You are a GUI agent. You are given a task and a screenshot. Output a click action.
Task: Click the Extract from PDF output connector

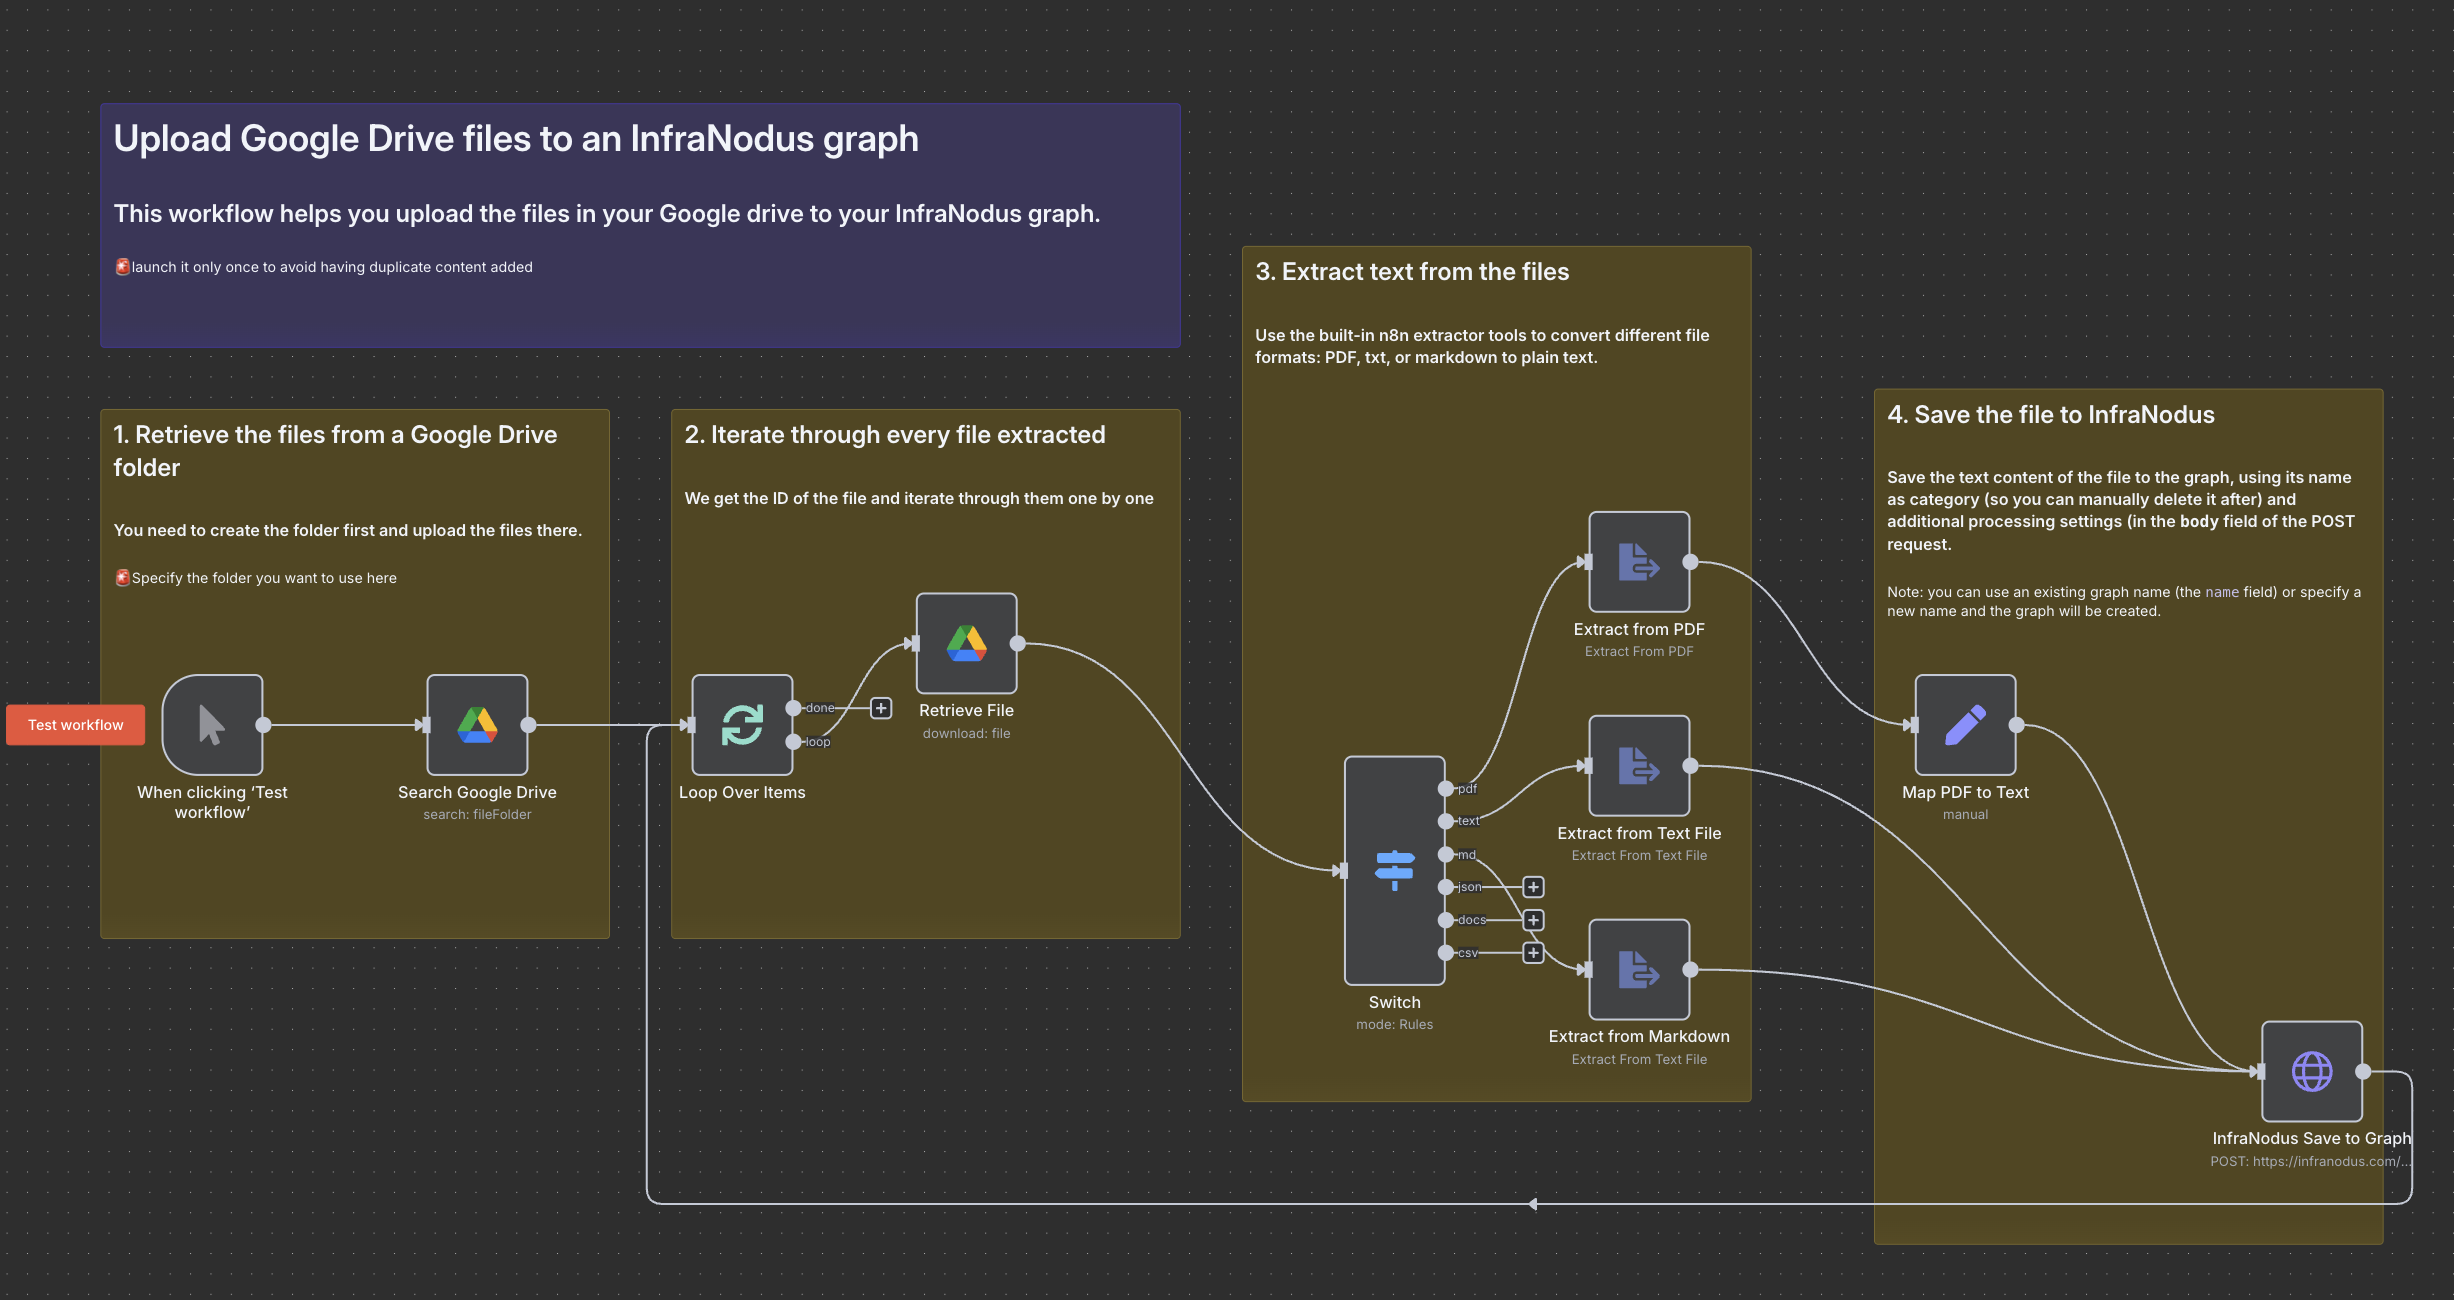(x=1690, y=562)
